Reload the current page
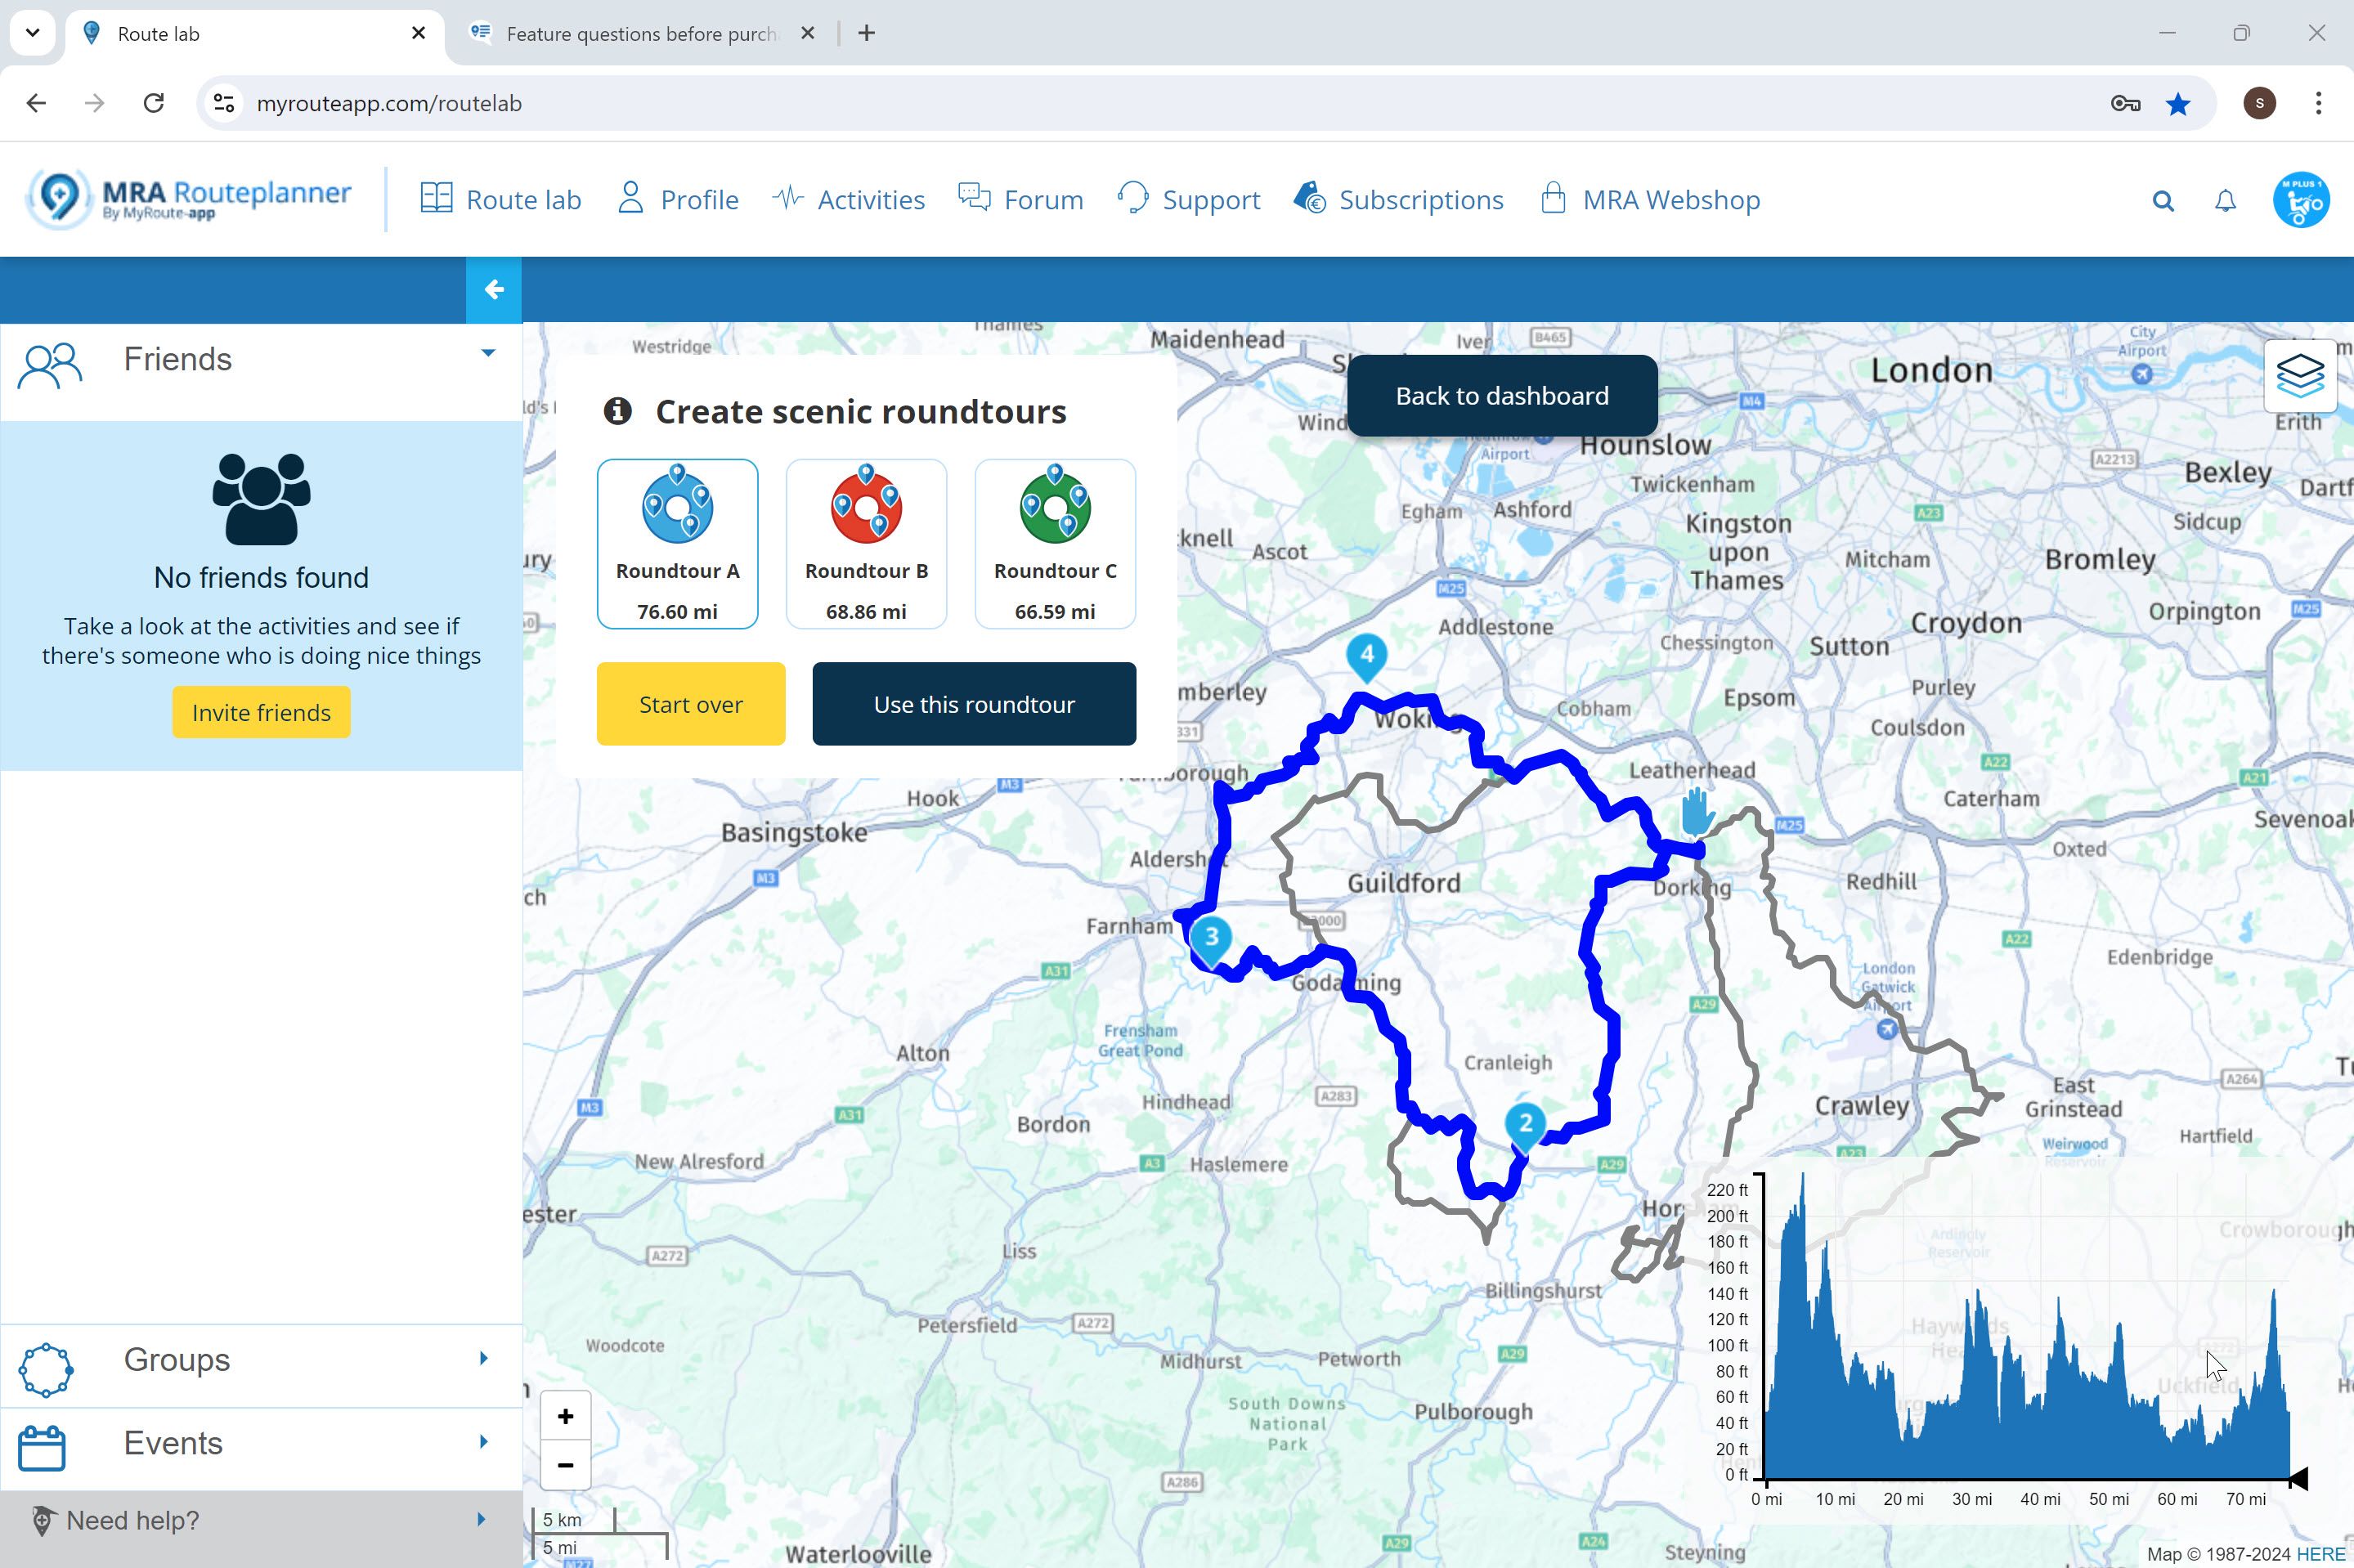The image size is (2354, 1568). pyautogui.click(x=154, y=103)
